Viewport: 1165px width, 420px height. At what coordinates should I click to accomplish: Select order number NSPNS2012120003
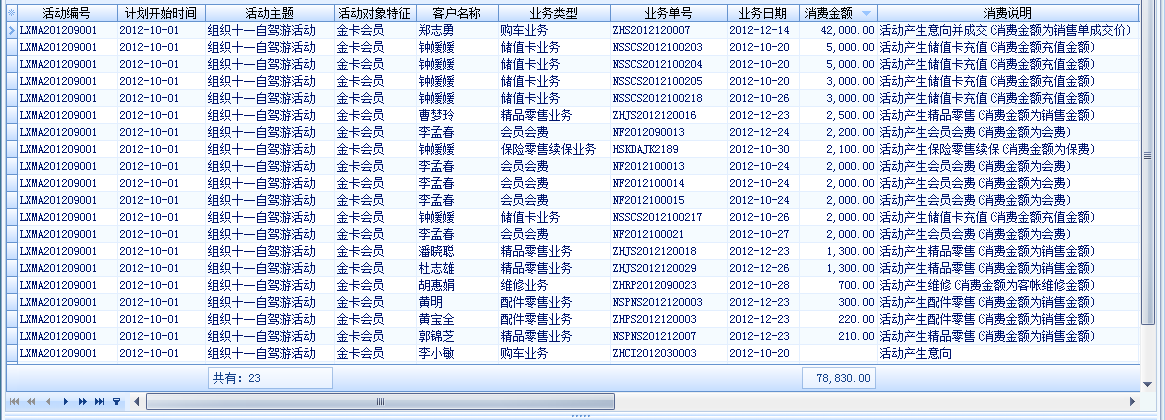click(x=669, y=303)
